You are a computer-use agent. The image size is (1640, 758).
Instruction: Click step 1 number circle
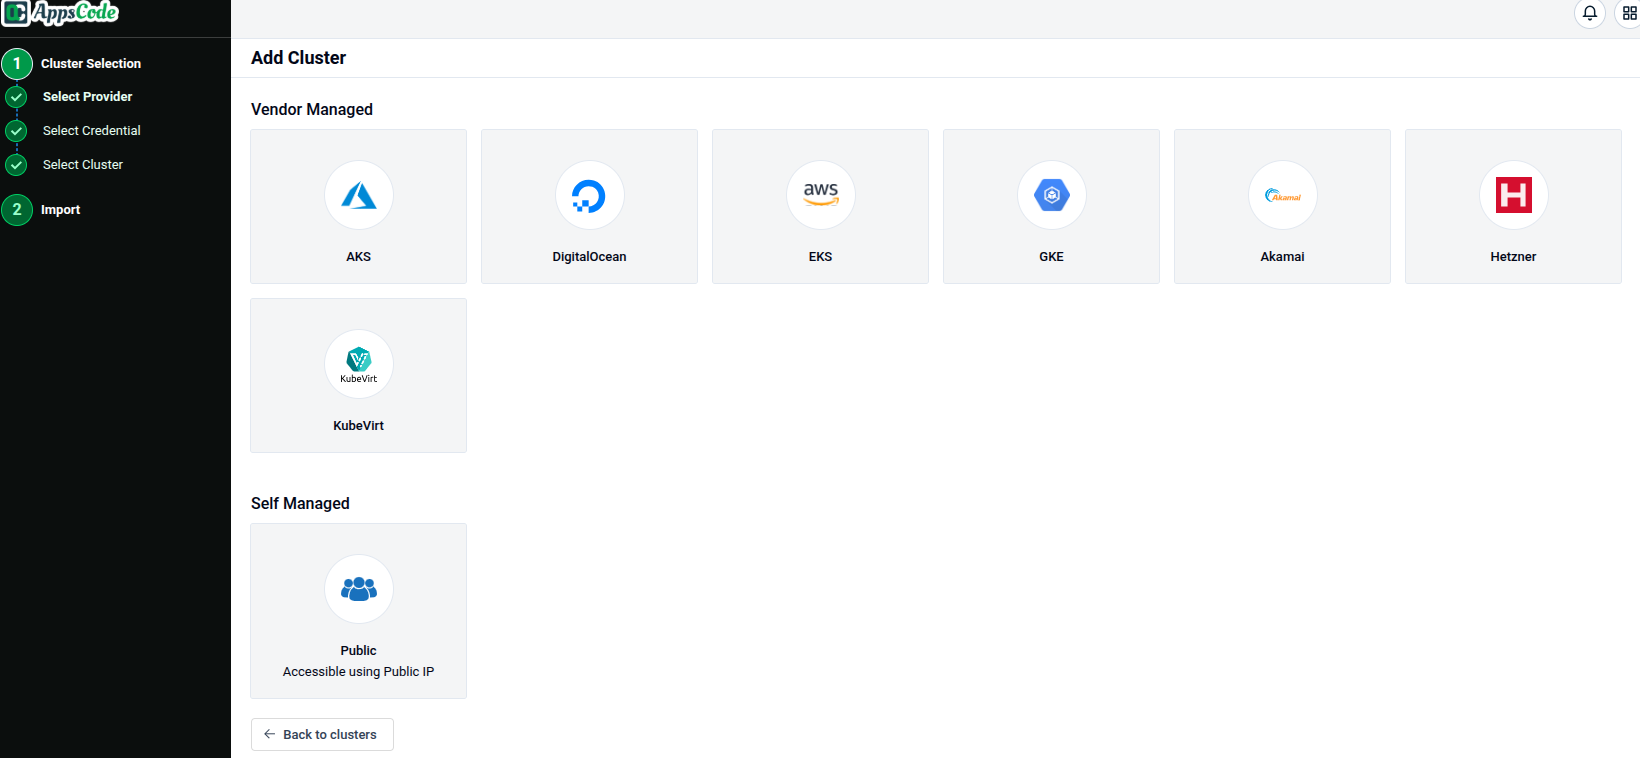pos(17,64)
